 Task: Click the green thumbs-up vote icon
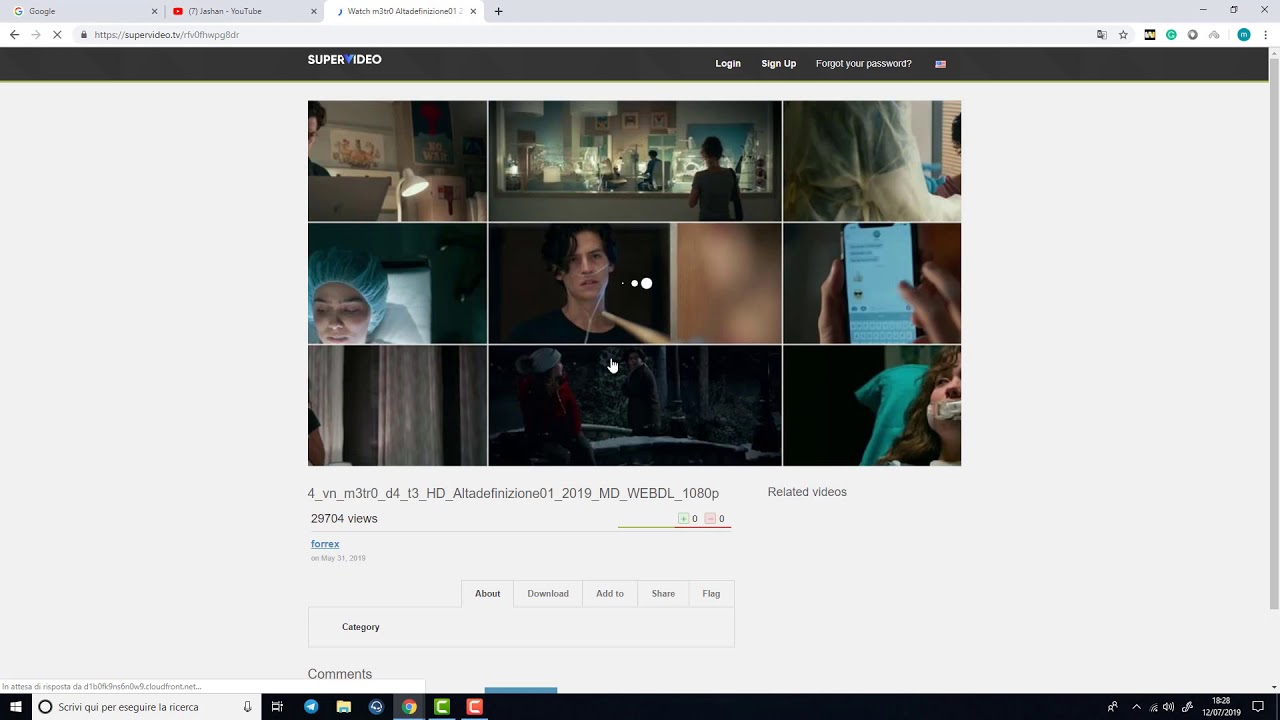[x=684, y=519]
